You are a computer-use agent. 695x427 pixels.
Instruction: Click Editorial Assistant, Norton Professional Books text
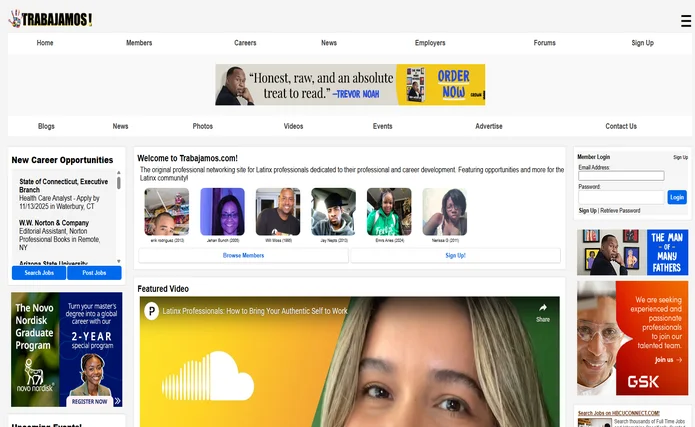click(x=59, y=239)
